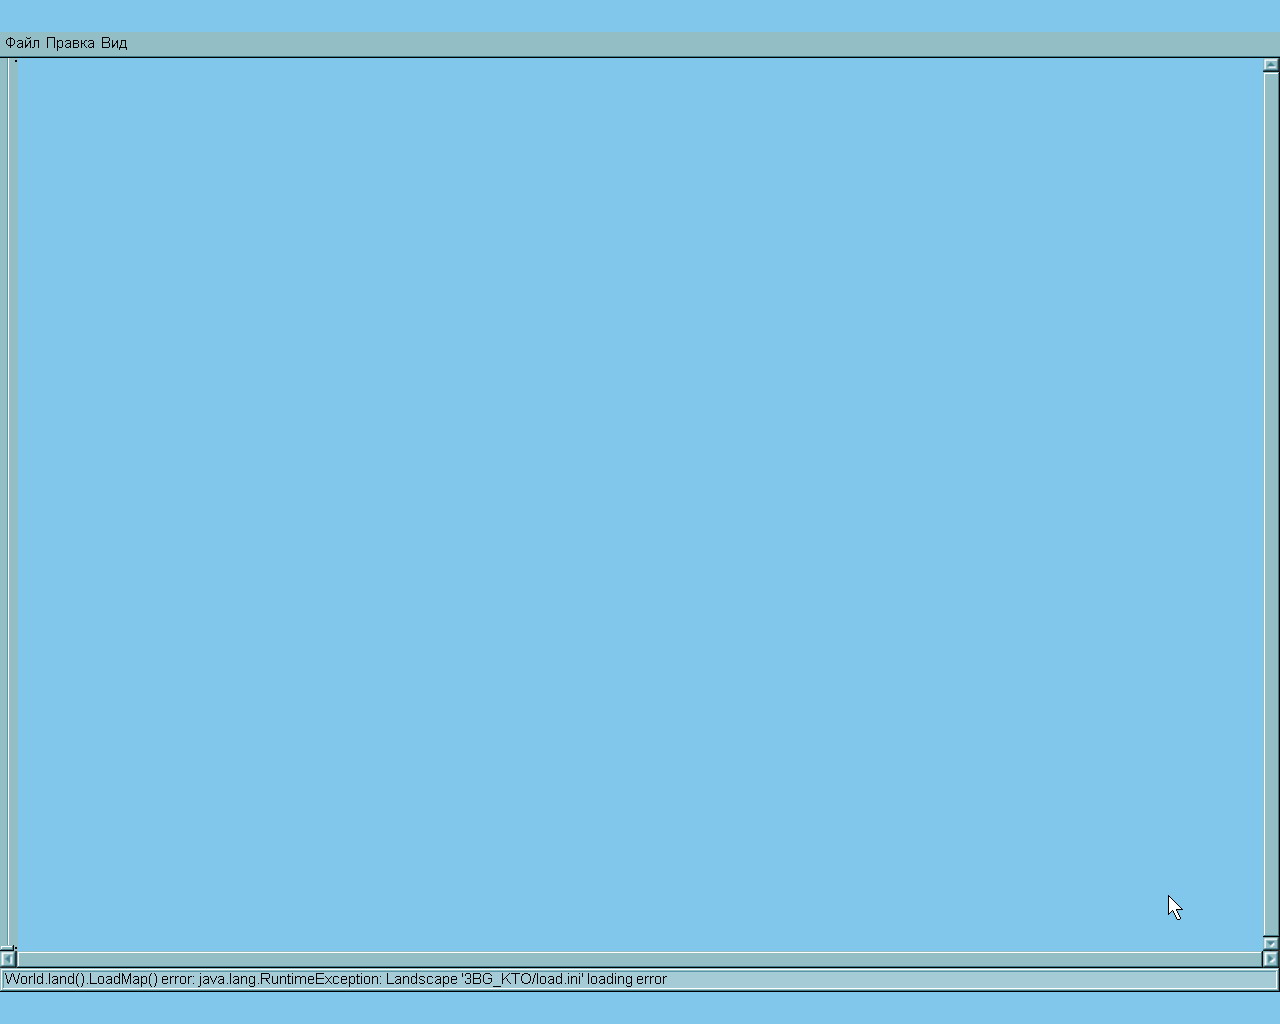
Task: Click the LoadMap() error message in status bar
Action: pyautogui.click(x=336, y=979)
